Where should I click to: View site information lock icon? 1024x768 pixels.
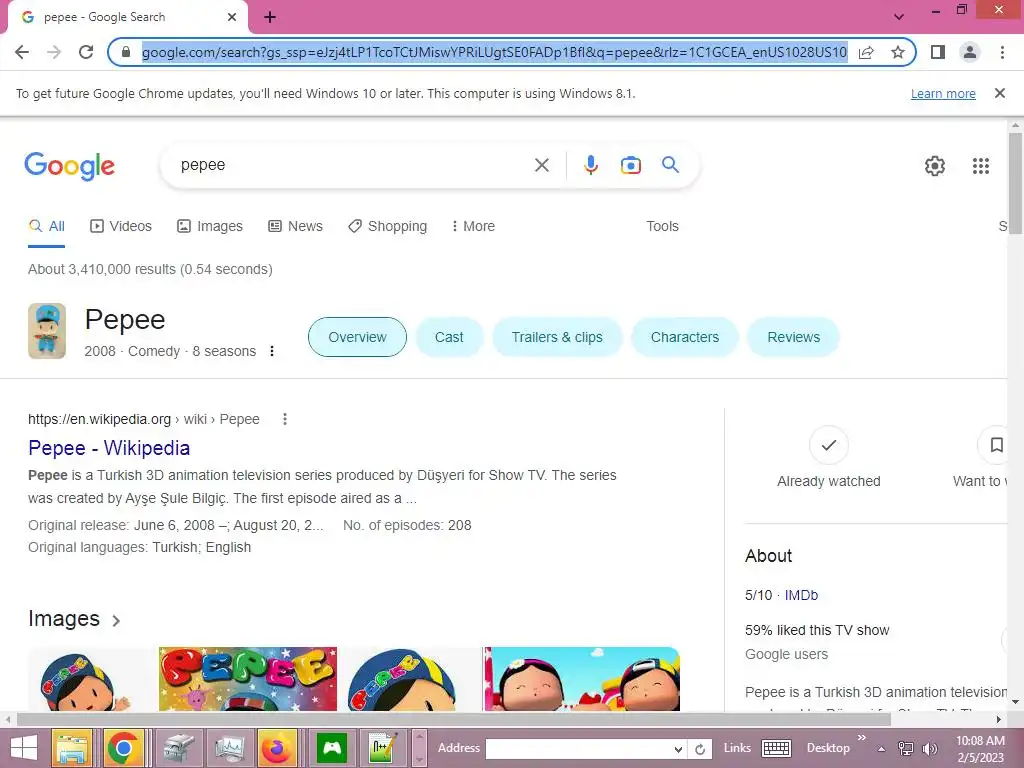coord(126,52)
